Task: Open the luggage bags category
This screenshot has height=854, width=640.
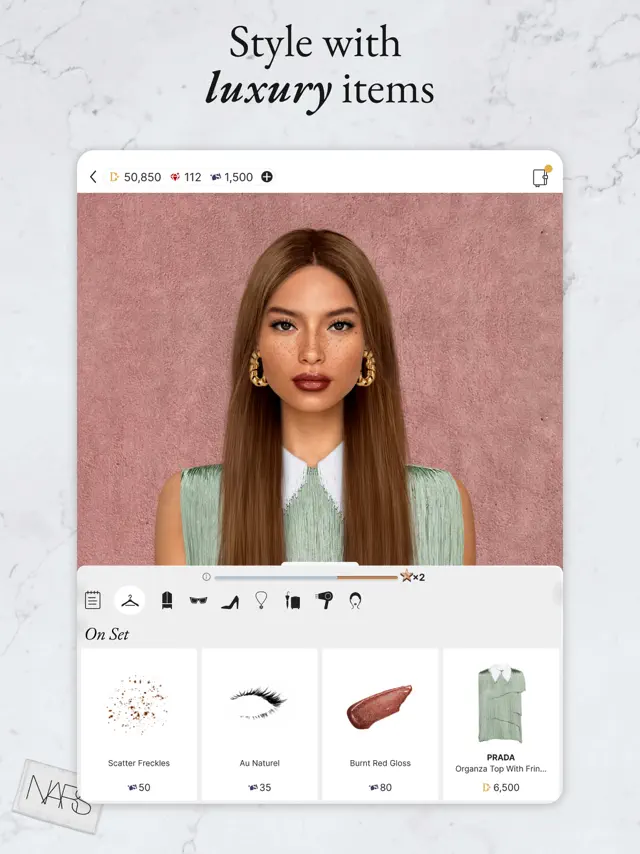Action: 292,601
